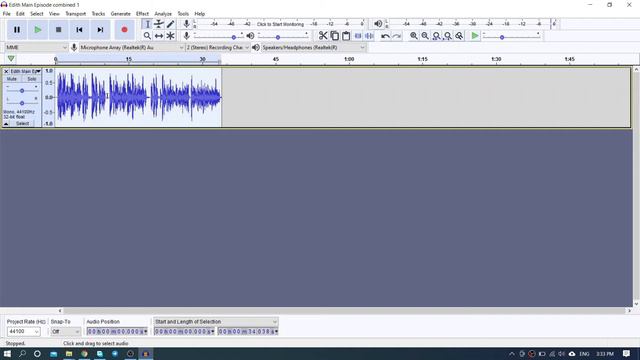Open the Analyze menu
640x360 pixels.
163,13
